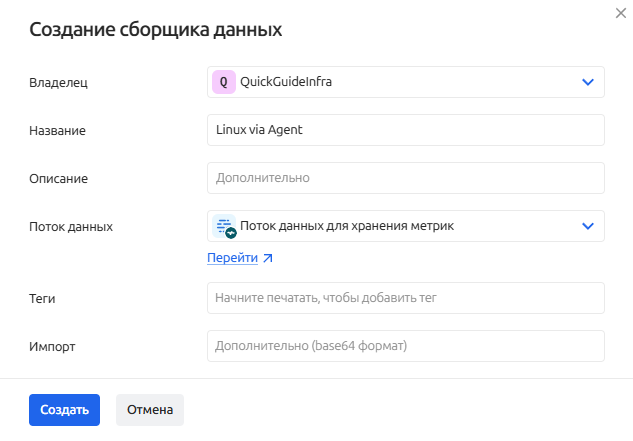Click the 'Создание сборщика данных' dialog title
Image resolution: width=633 pixels, height=441 pixels.
pyautogui.click(x=155, y=30)
